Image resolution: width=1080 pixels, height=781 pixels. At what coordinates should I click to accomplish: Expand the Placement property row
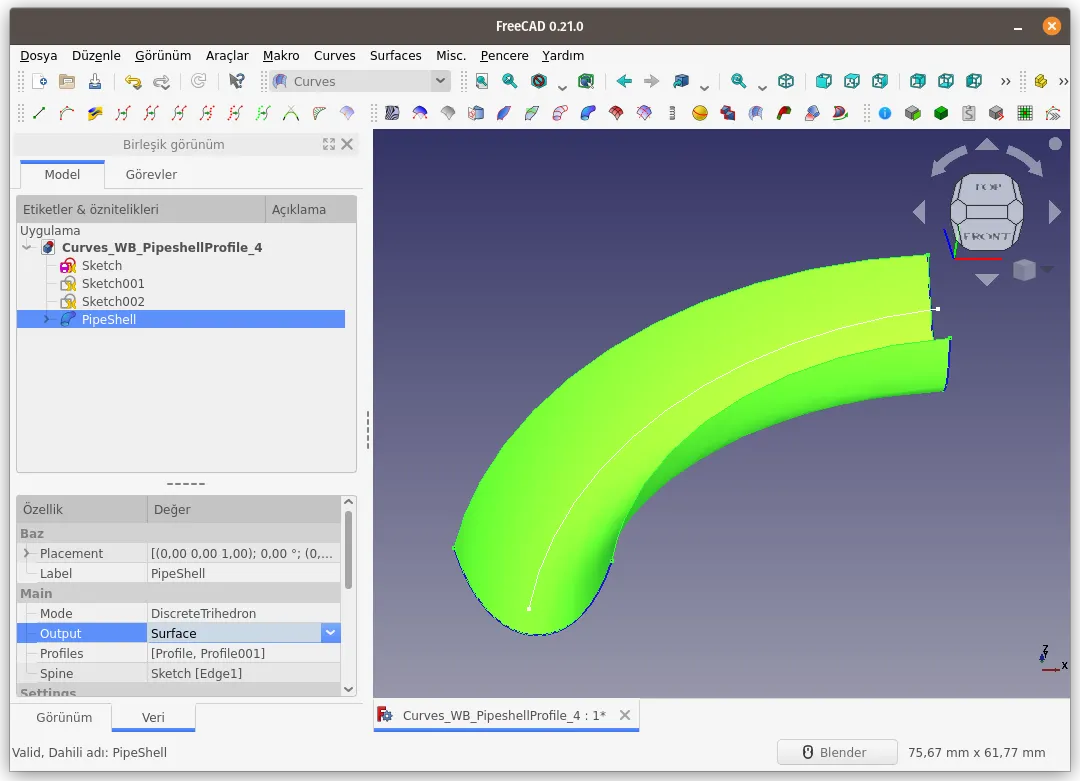click(x=27, y=553)
